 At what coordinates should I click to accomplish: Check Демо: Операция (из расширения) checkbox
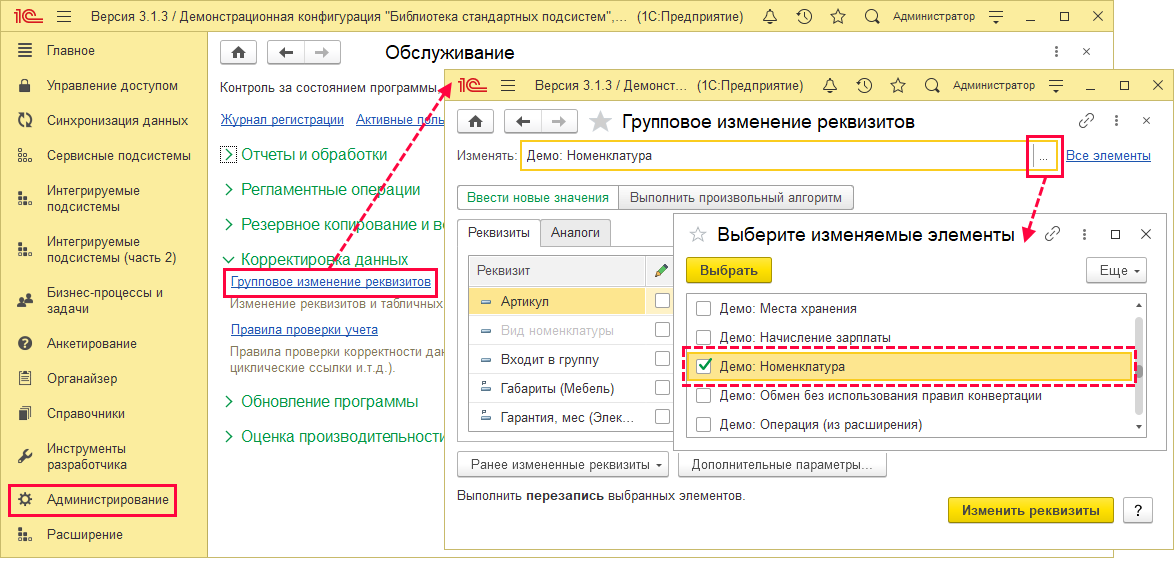(704, 425)
